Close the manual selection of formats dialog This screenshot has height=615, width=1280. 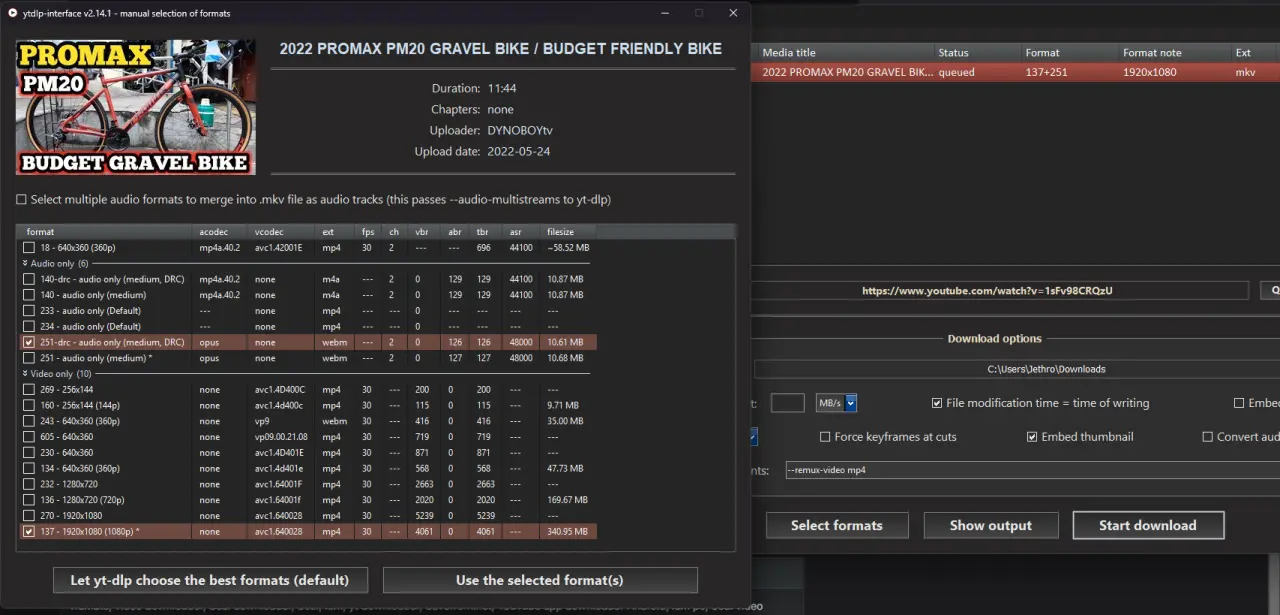(733, 13)
